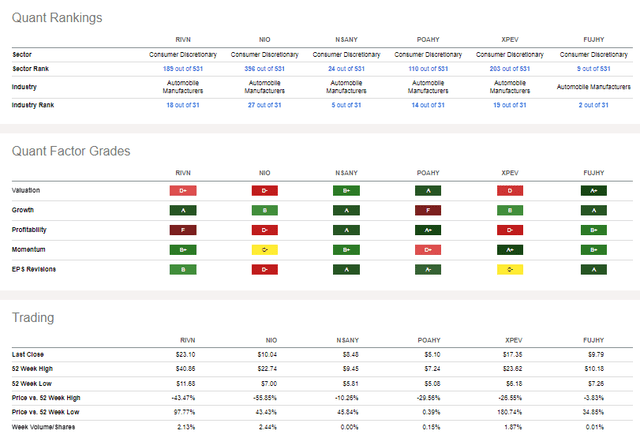Click RIVN's Valuation grade badge
Screen dimensions: 640x438
pyautogui.click(x=183, y=191)
